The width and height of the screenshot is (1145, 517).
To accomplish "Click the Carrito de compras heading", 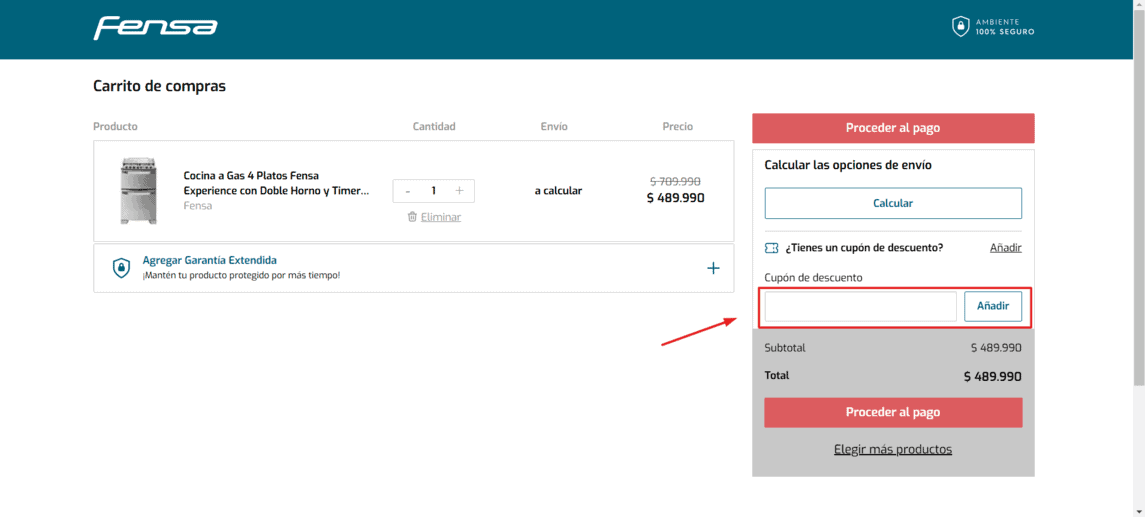I will (x=159, y=86).
